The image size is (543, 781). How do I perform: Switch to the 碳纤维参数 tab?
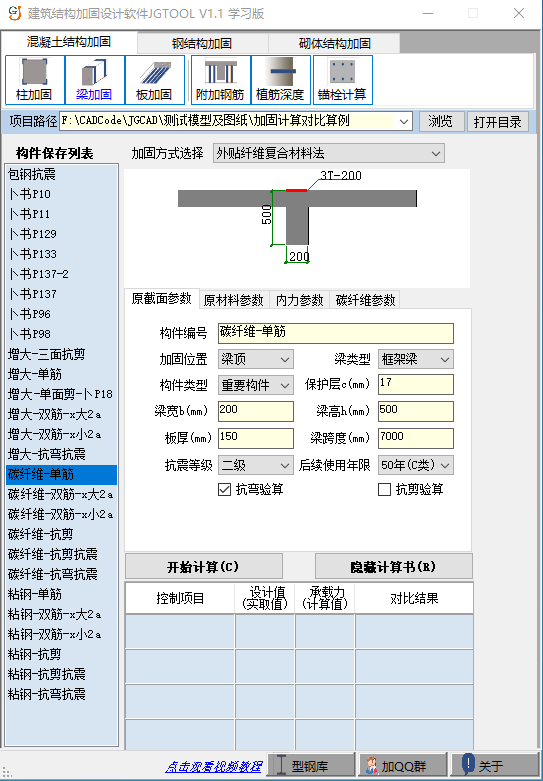(x=365, y=300)
